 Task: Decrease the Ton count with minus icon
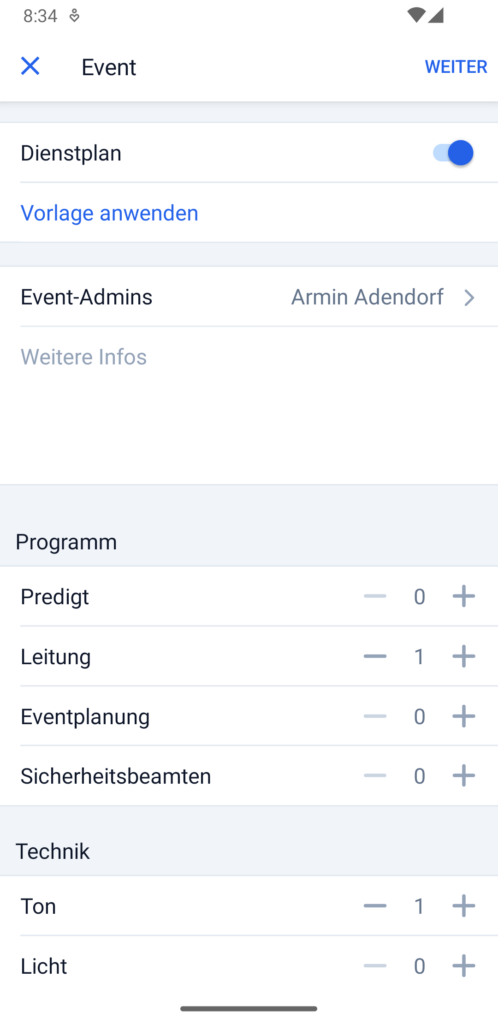coord(375,906)
